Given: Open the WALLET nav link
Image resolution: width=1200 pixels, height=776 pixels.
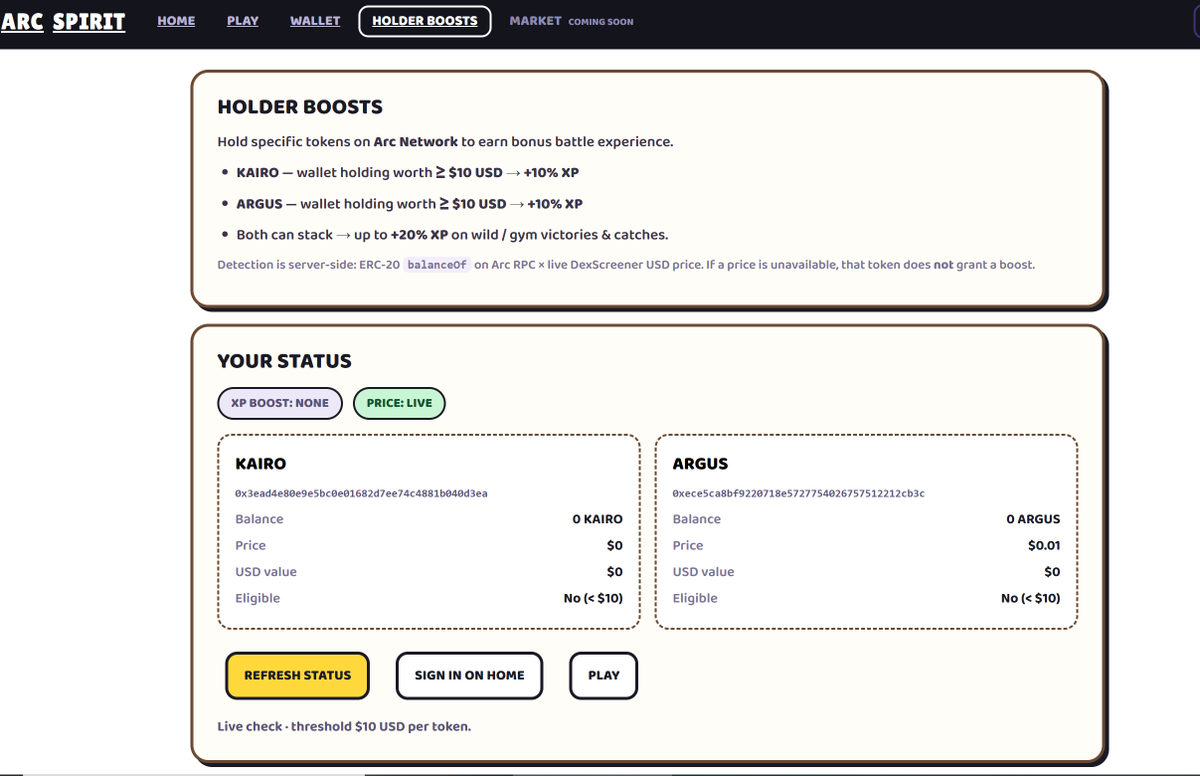Looking at the screenshot, I should tap(315, 20).
